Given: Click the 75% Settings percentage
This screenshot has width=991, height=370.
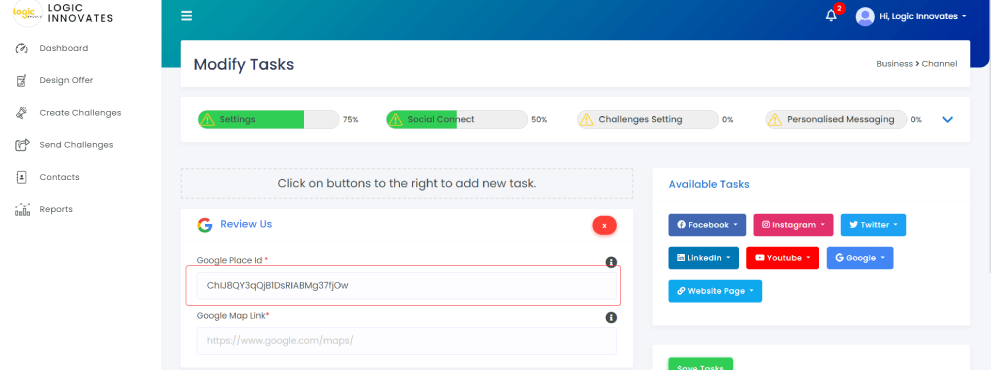Looking at the screenshot, I should tap(351, 119).
